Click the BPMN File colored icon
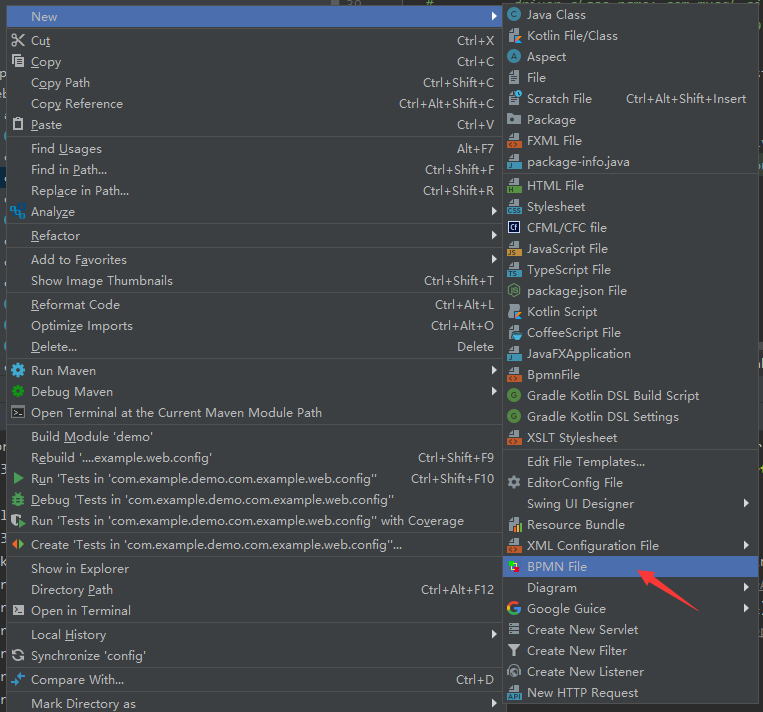The width and height of the screenshot is (763, 712). [514, 566]
